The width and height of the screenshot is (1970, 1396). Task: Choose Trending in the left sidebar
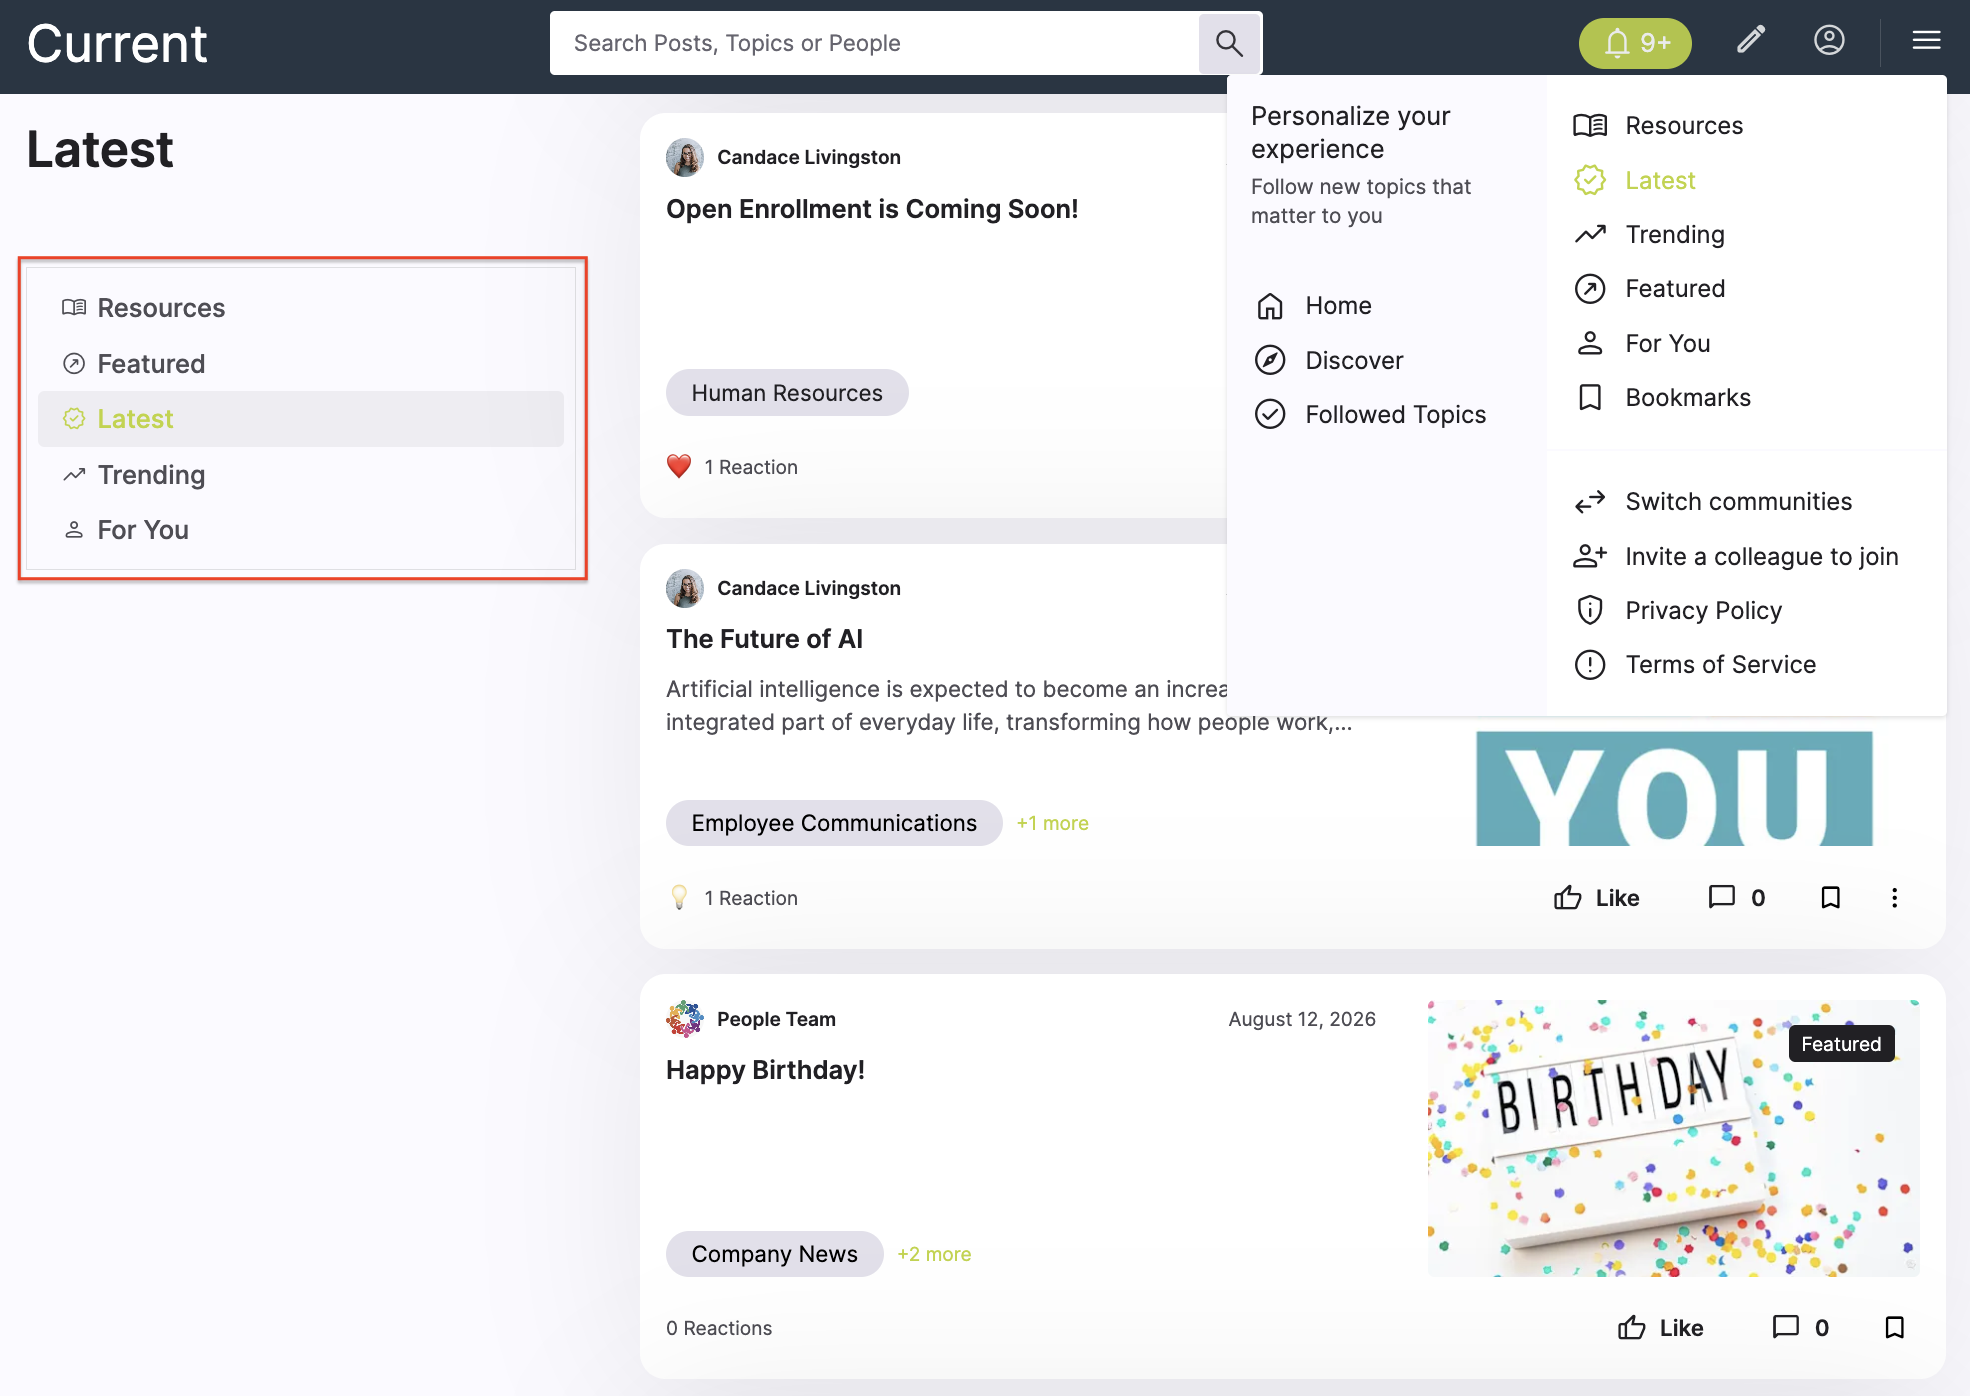(300, 475)
